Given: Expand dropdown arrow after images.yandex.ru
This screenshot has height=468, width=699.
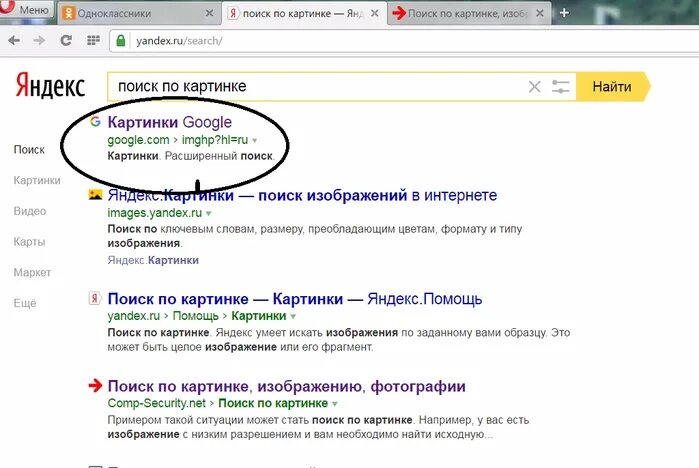Looking at the screenshot, I should pyautogui.click(x=208, y=213).
